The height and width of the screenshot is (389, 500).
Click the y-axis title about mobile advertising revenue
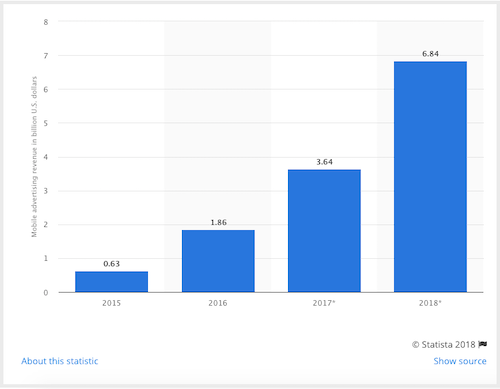[x=34, y=157]
